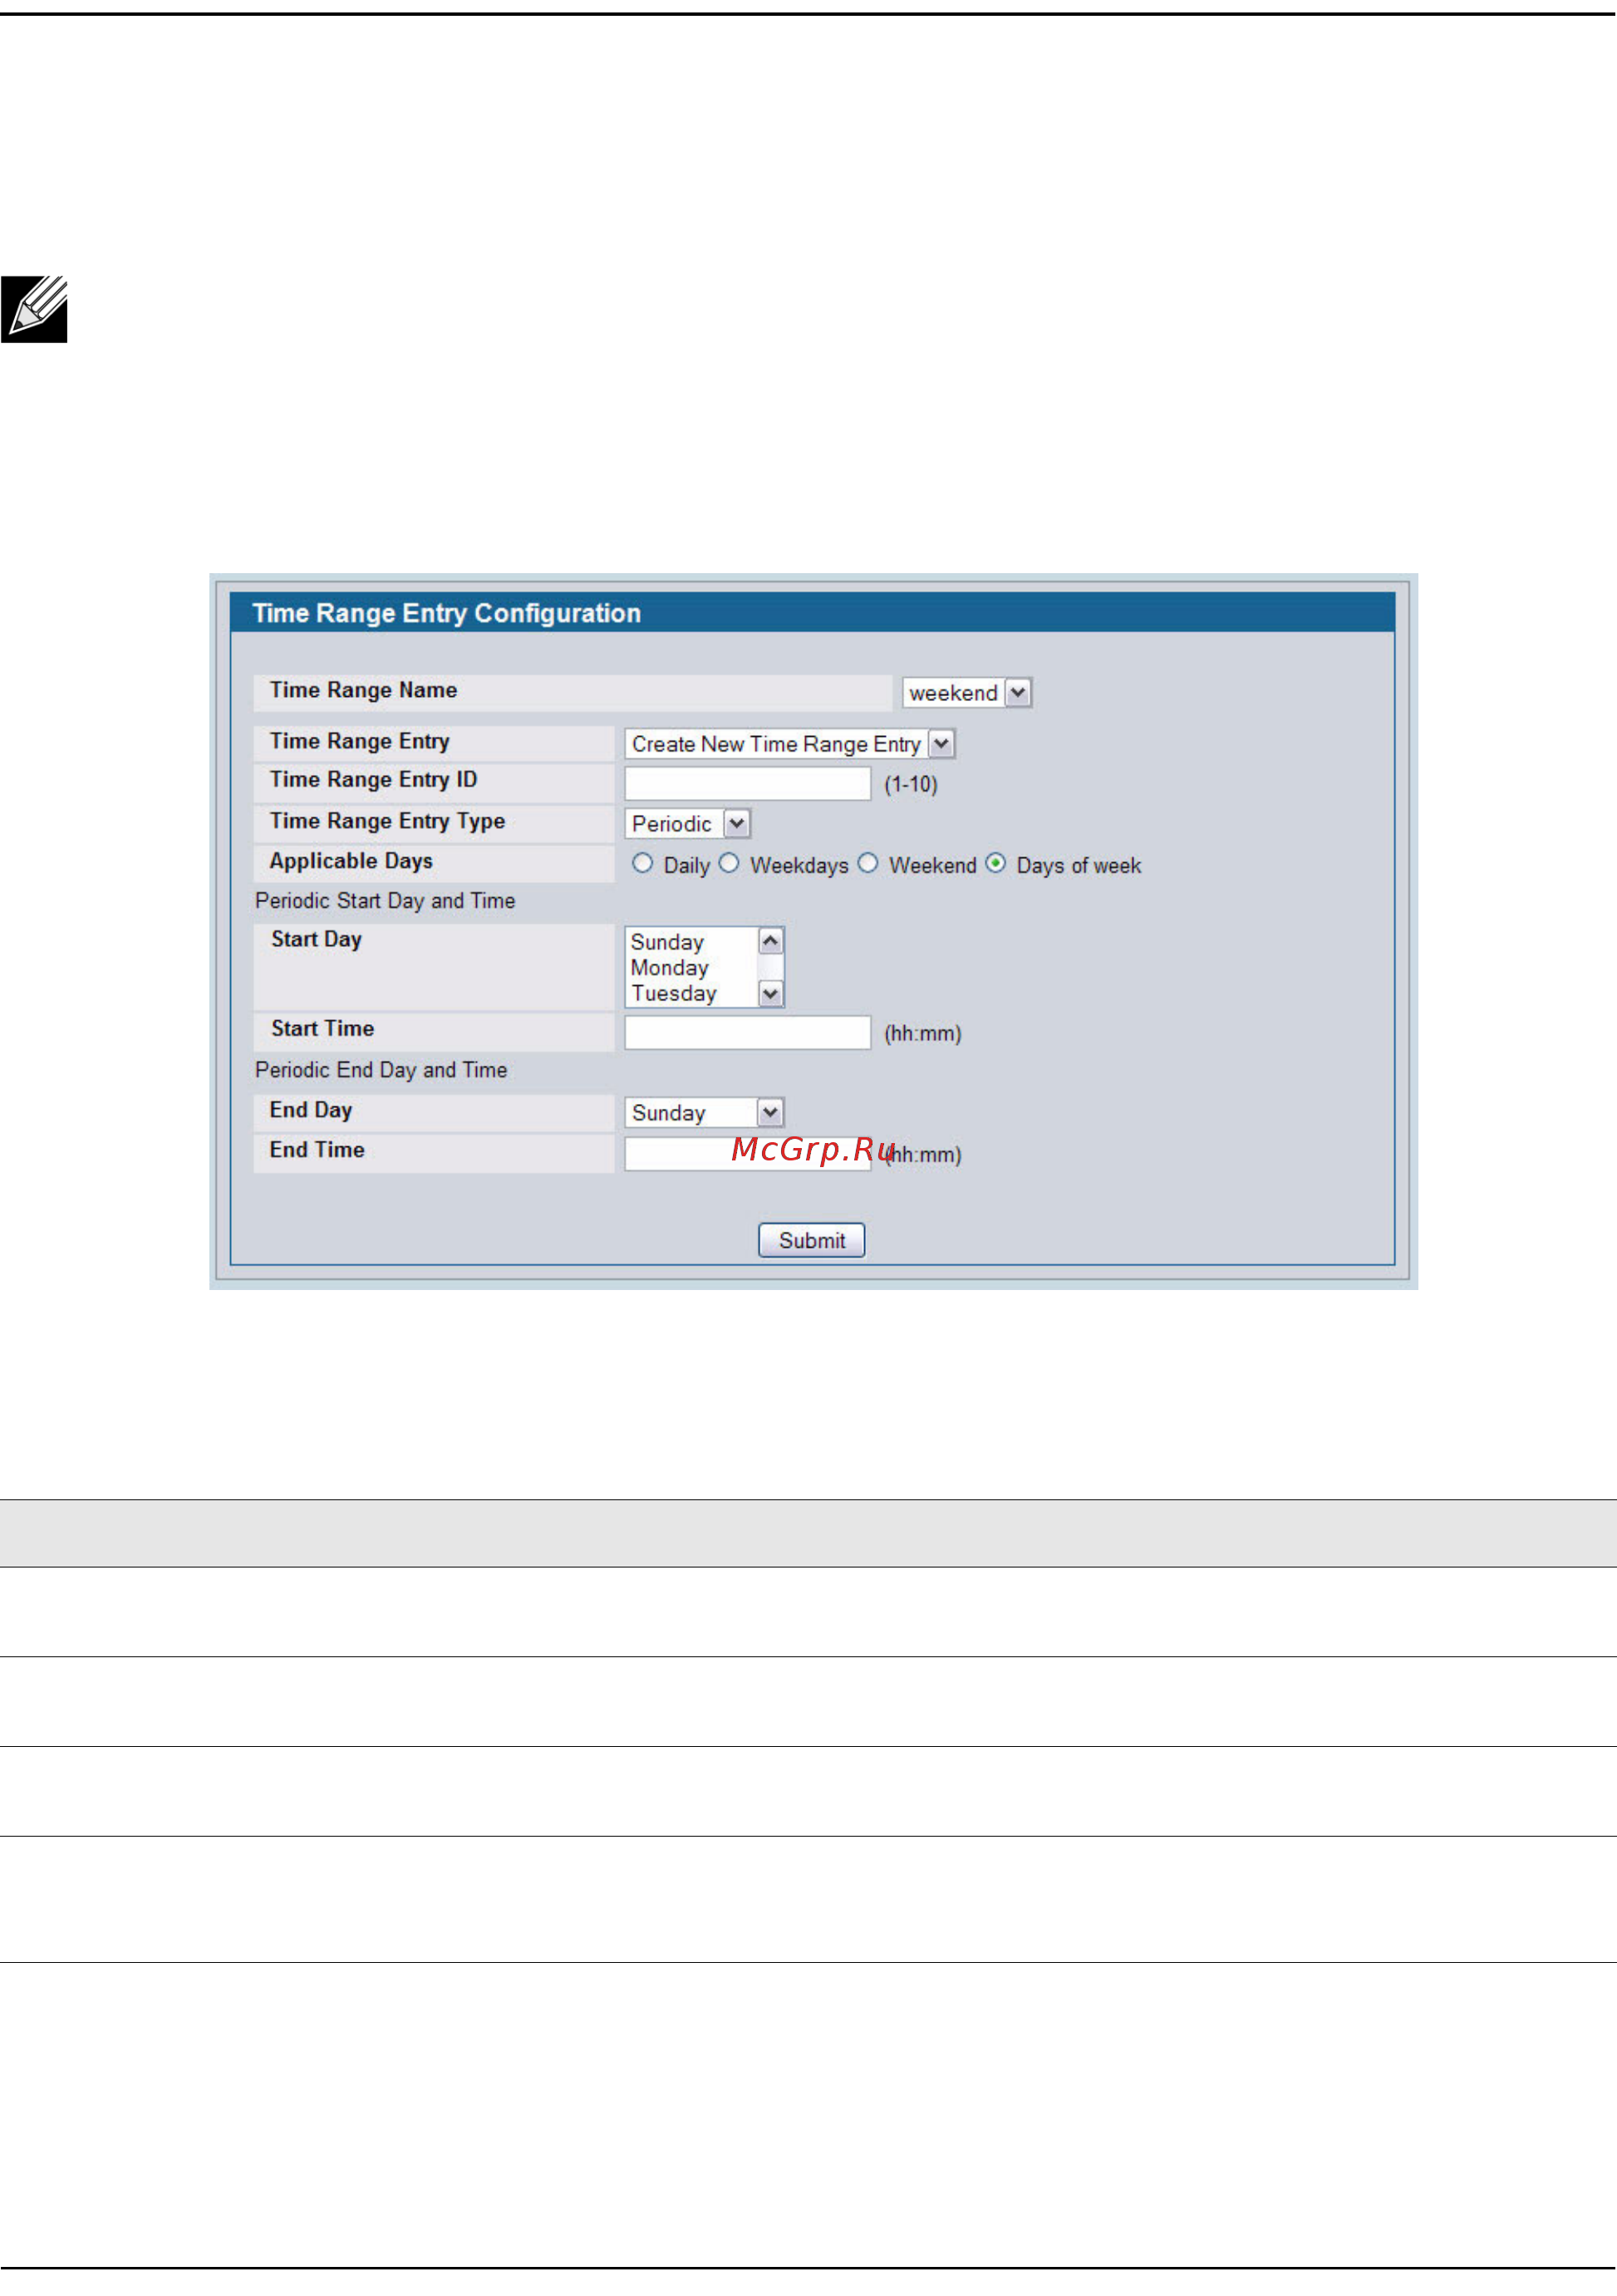Select the Weekend radio button
Viewport: 1617px width, 2296px height.
tap(868, 863)
